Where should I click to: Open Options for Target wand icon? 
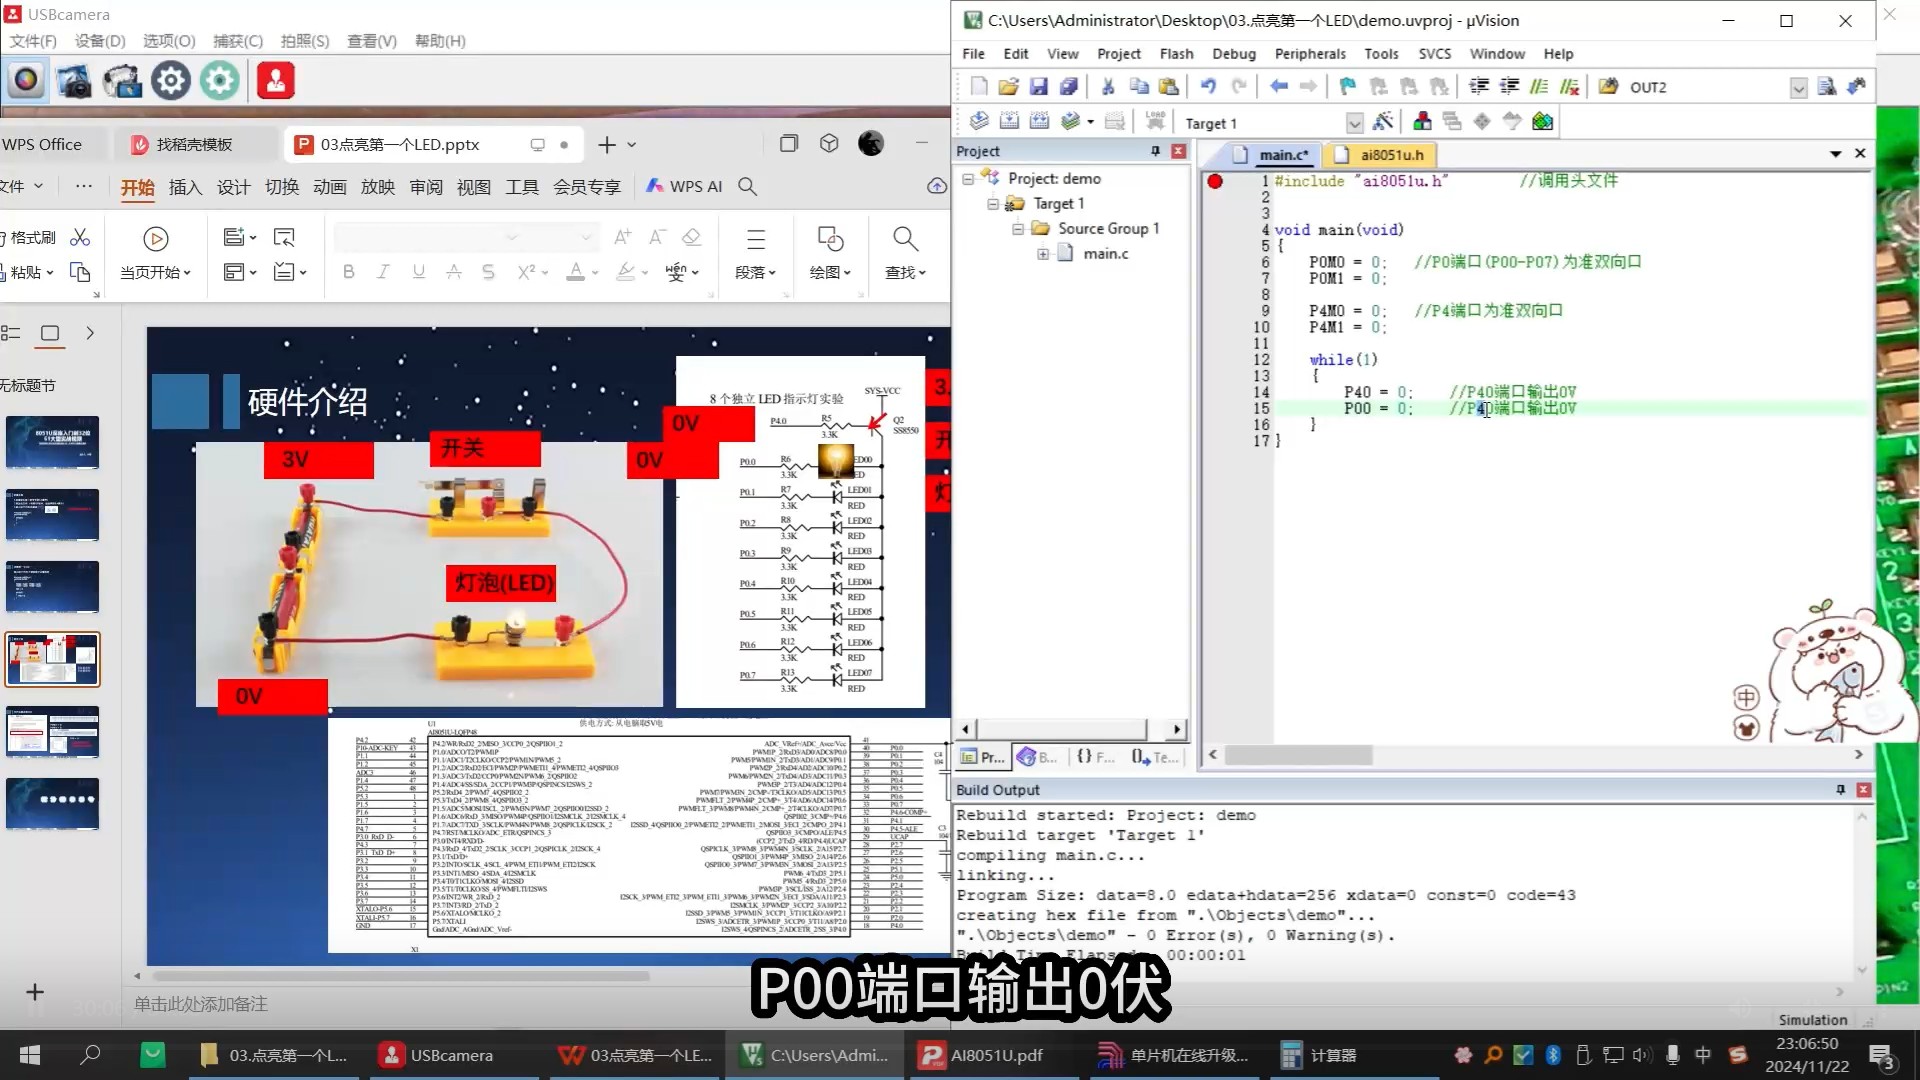tap(1383, 122)
